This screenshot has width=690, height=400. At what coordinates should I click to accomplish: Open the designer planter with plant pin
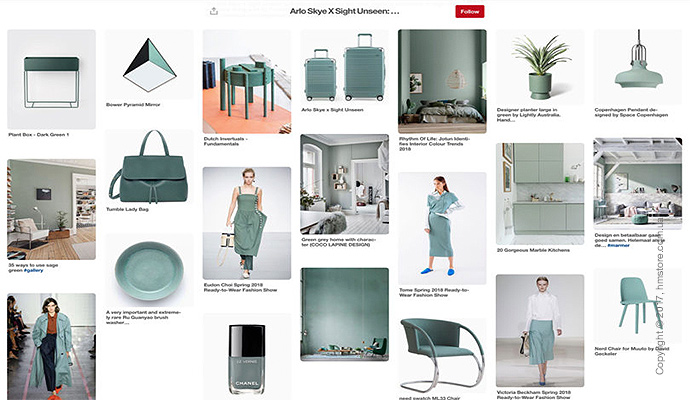point(540,67)
